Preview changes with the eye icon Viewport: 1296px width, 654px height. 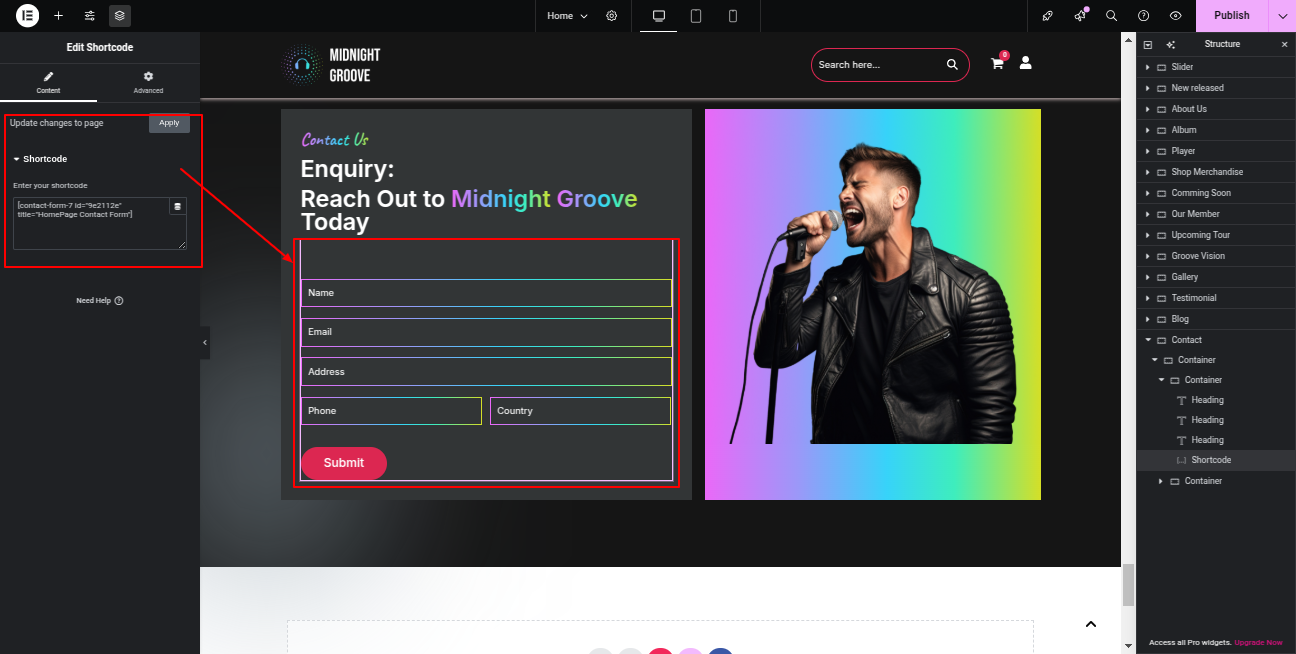(1176, 16)
